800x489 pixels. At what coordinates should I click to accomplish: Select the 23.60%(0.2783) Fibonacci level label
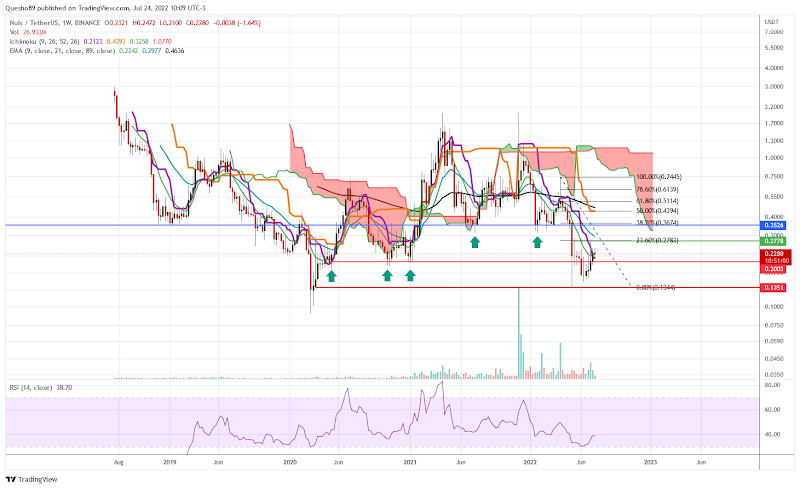[657, 240]
